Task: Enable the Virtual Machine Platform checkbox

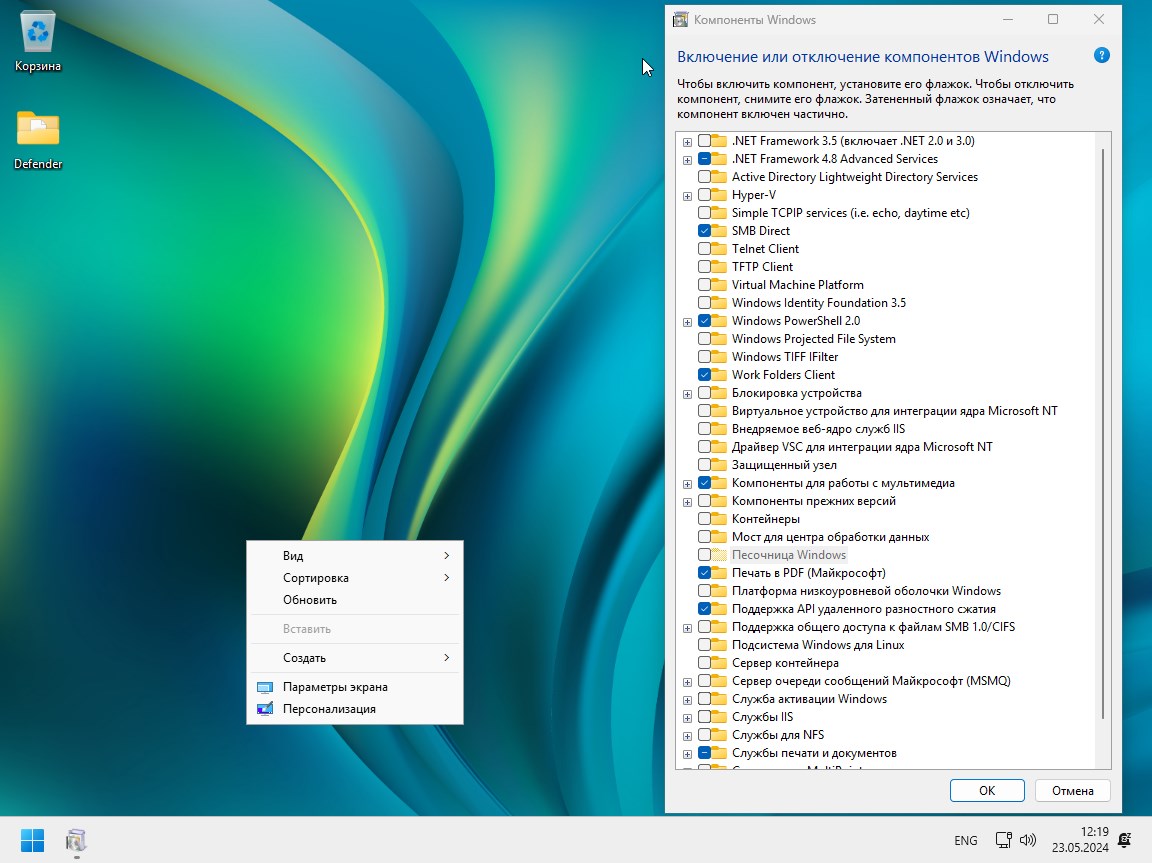Action: pyautogui.click(x=704, y=285)
